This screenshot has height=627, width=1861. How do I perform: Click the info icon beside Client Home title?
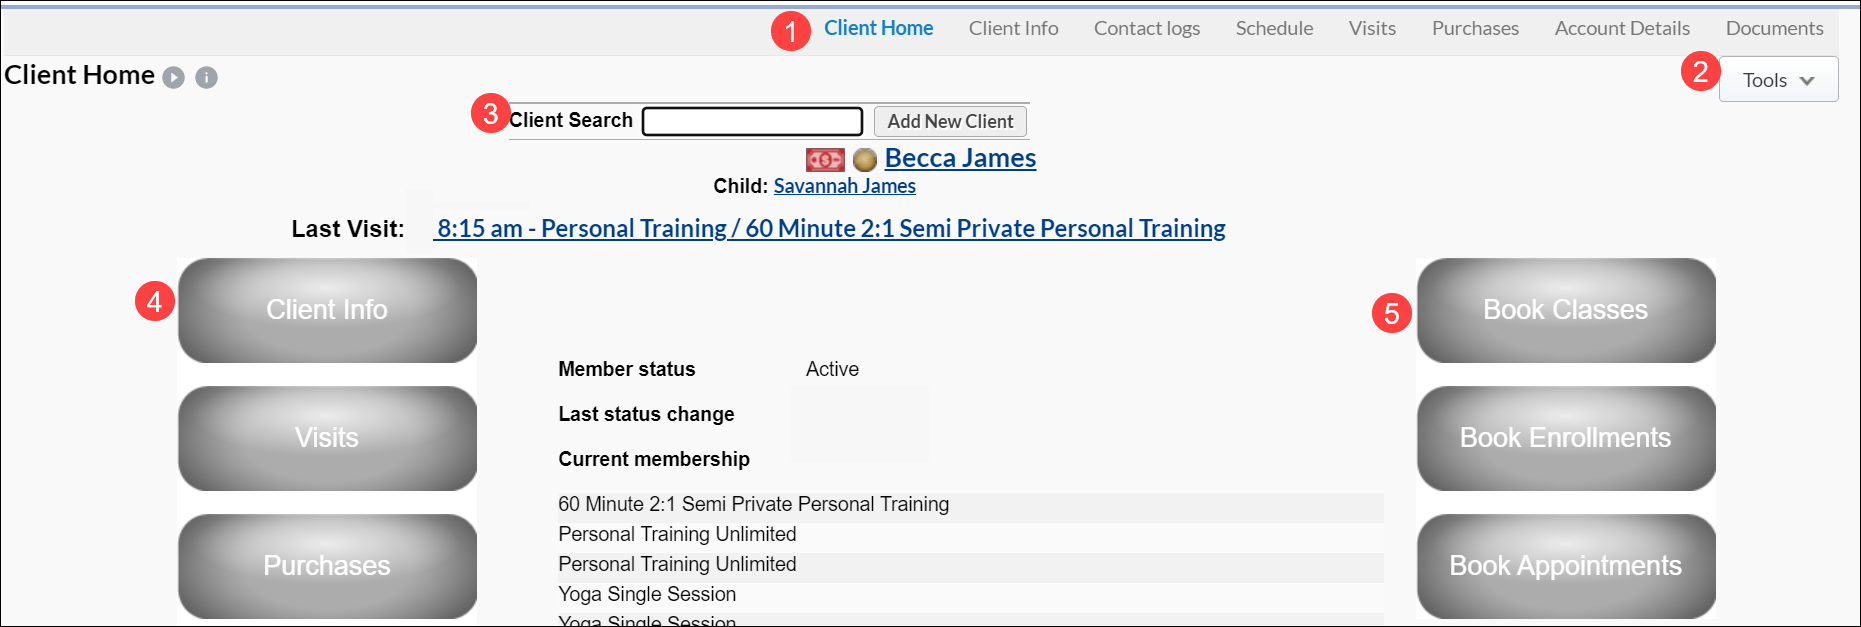[x=206, y=78]
